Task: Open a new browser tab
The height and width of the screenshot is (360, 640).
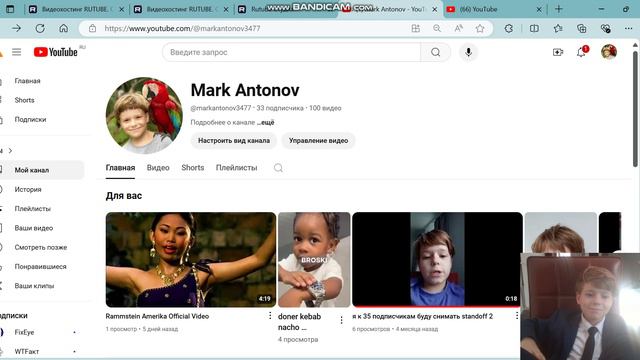Action: [x=559, y=9]
